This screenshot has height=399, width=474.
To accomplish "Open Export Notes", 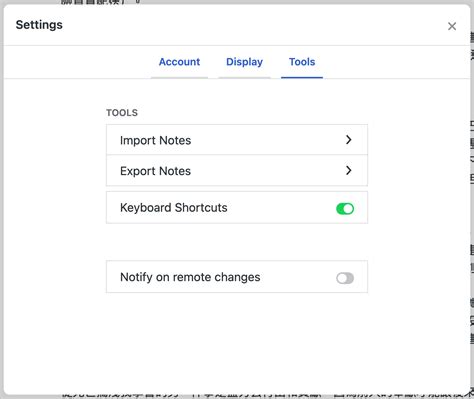I will click(237, 170).
